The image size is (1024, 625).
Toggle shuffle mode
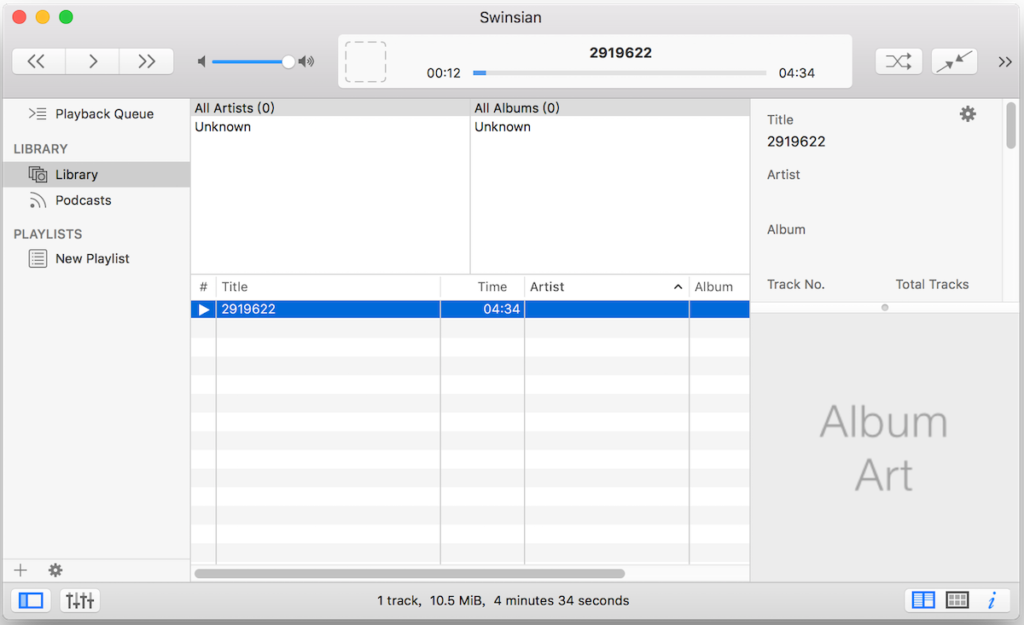(x=898, y=61)
